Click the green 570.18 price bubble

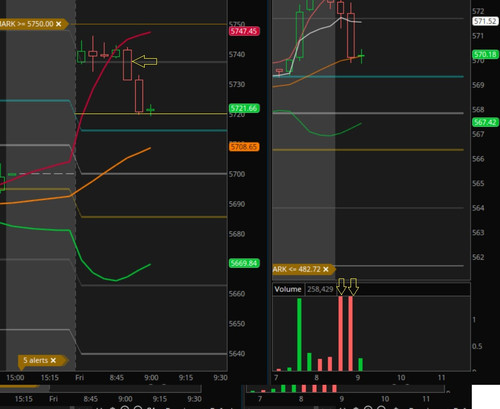click(x=485, y=54)
